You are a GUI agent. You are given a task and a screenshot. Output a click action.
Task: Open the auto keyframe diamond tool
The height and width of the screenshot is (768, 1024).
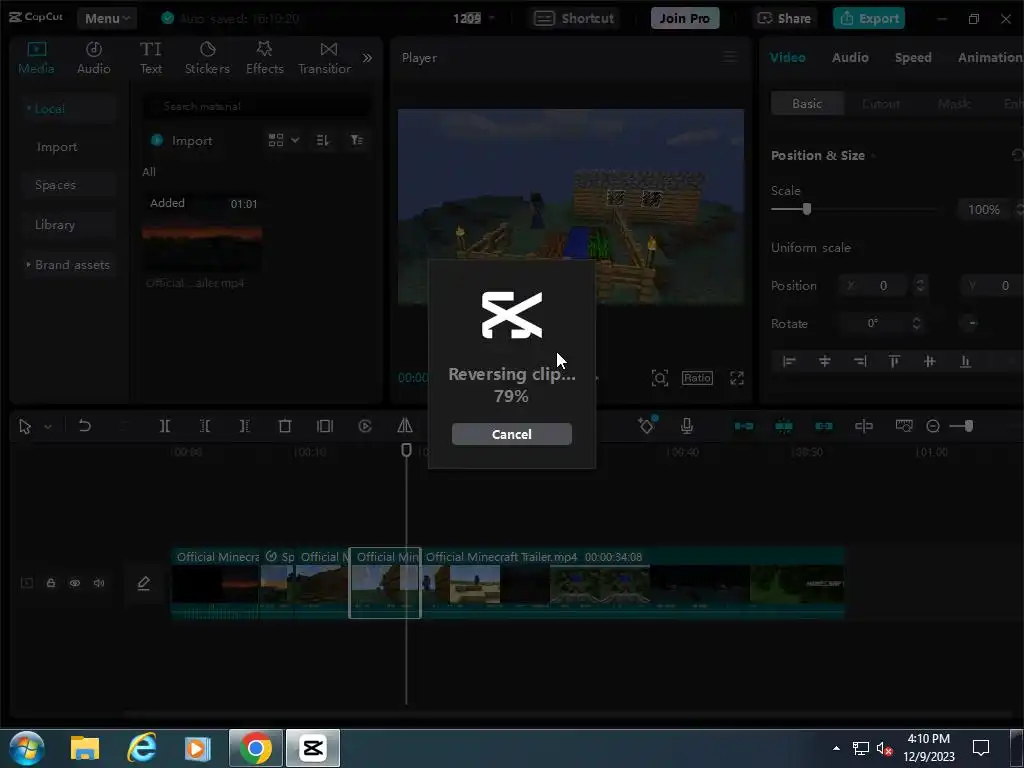(x=647, y=425)
